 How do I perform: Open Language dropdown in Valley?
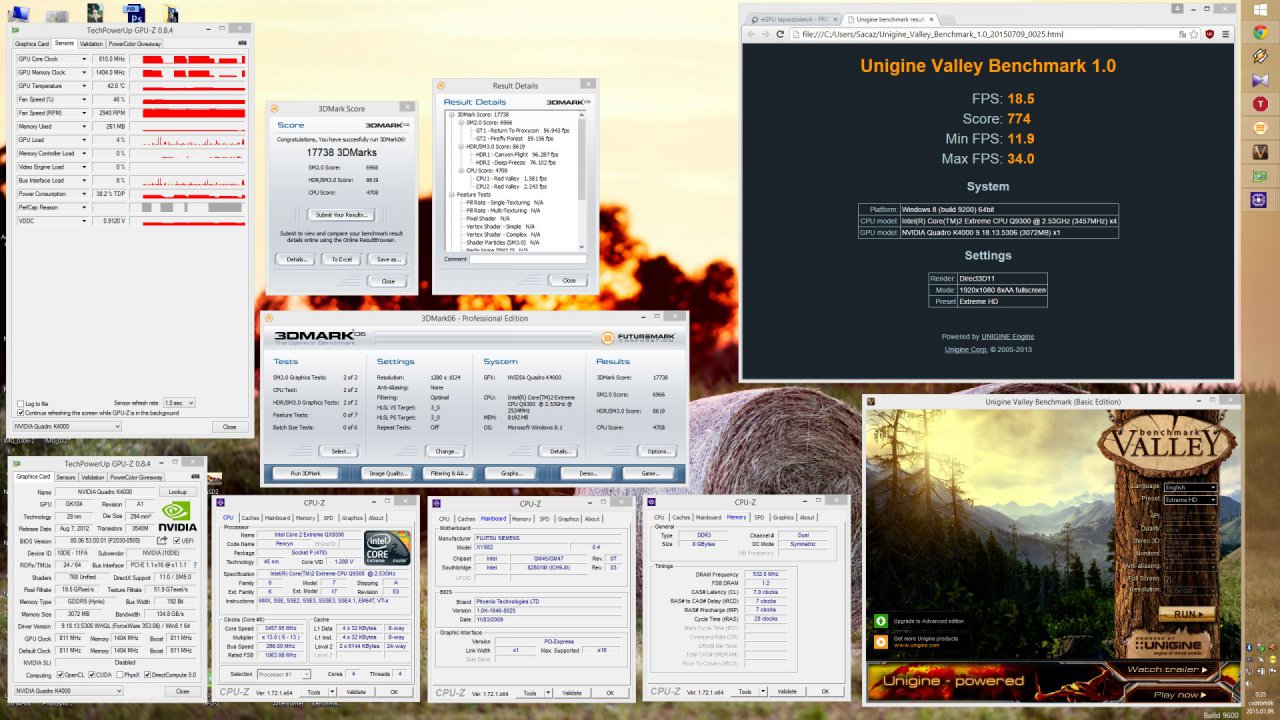pyautogui.click(x=1190, y=487)
